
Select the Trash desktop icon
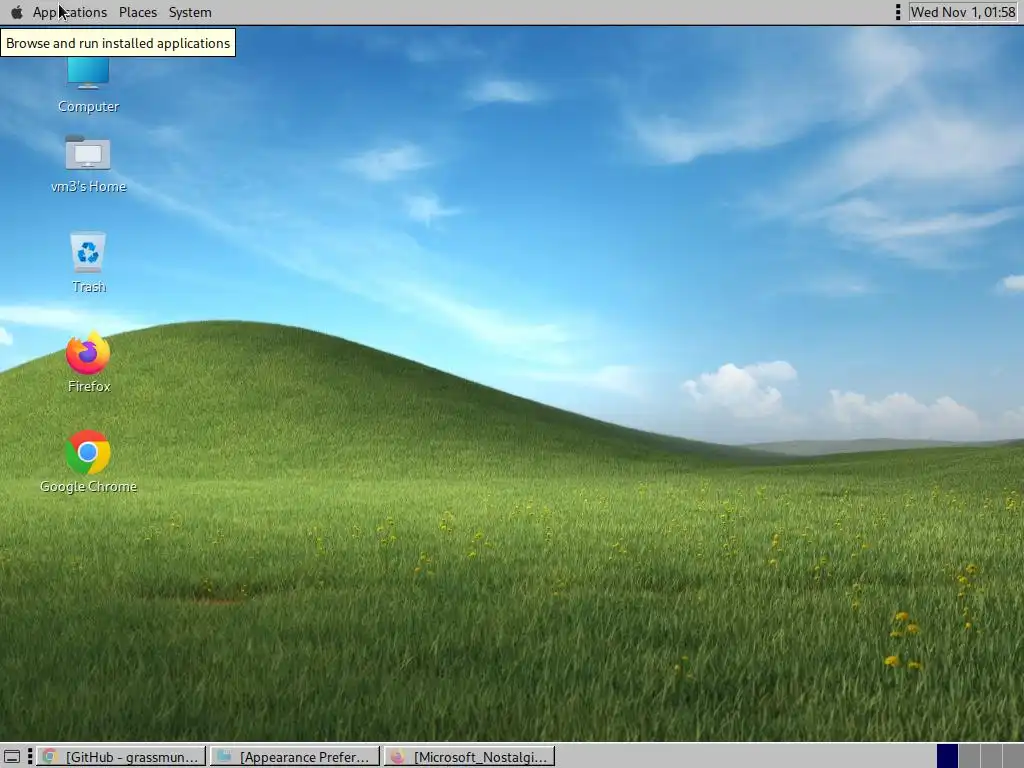(88, 251)
